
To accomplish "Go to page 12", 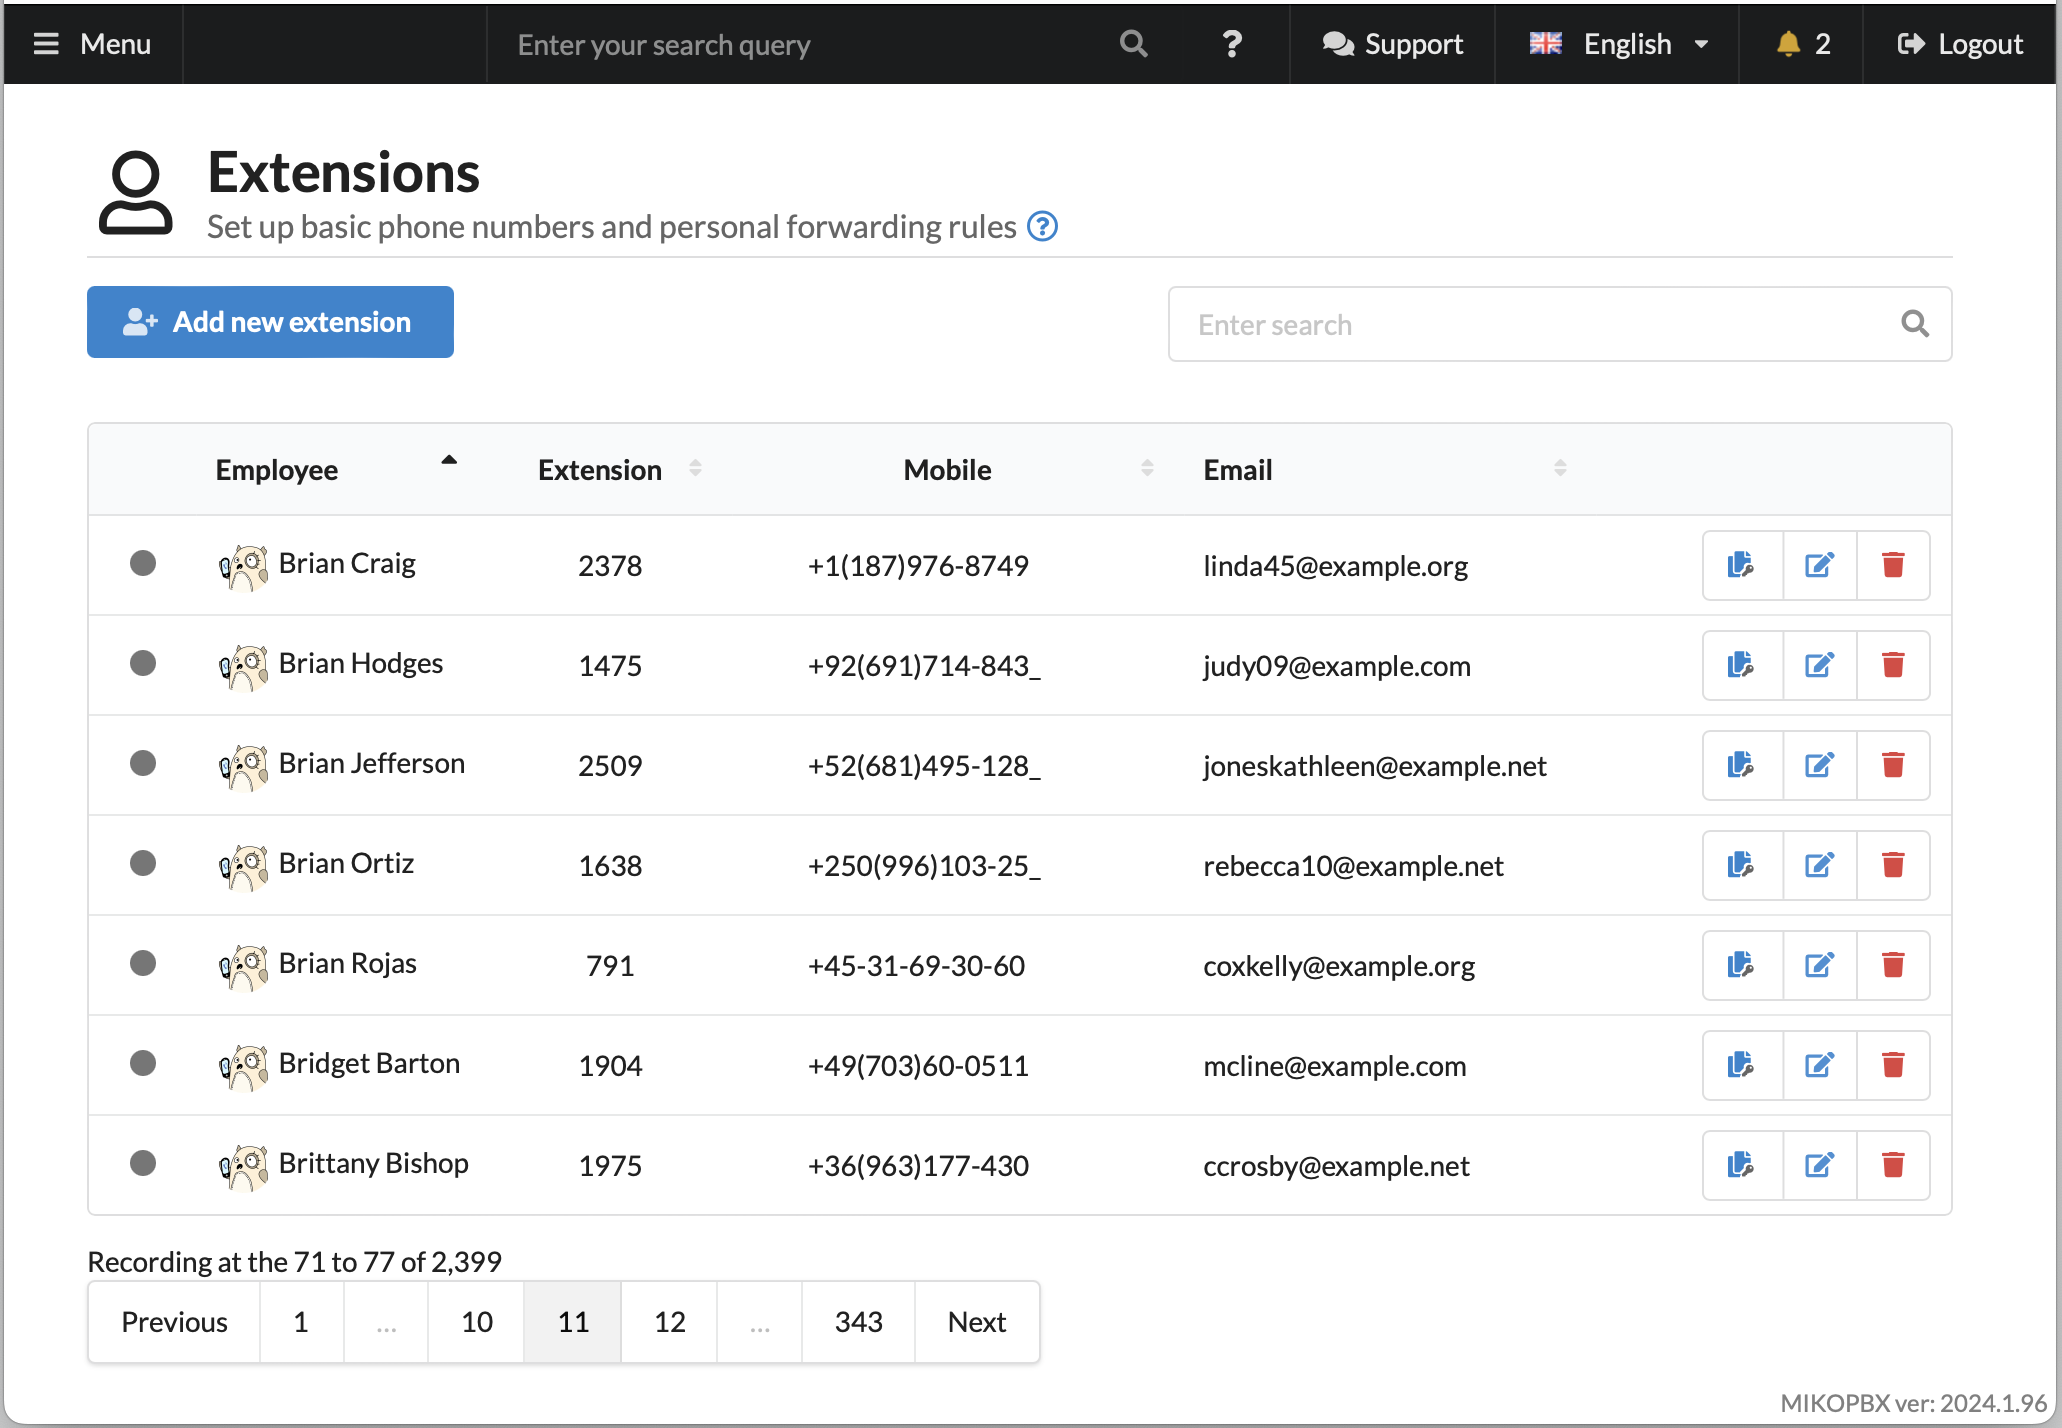I will pyautogui.click(x=669, y=1322).
